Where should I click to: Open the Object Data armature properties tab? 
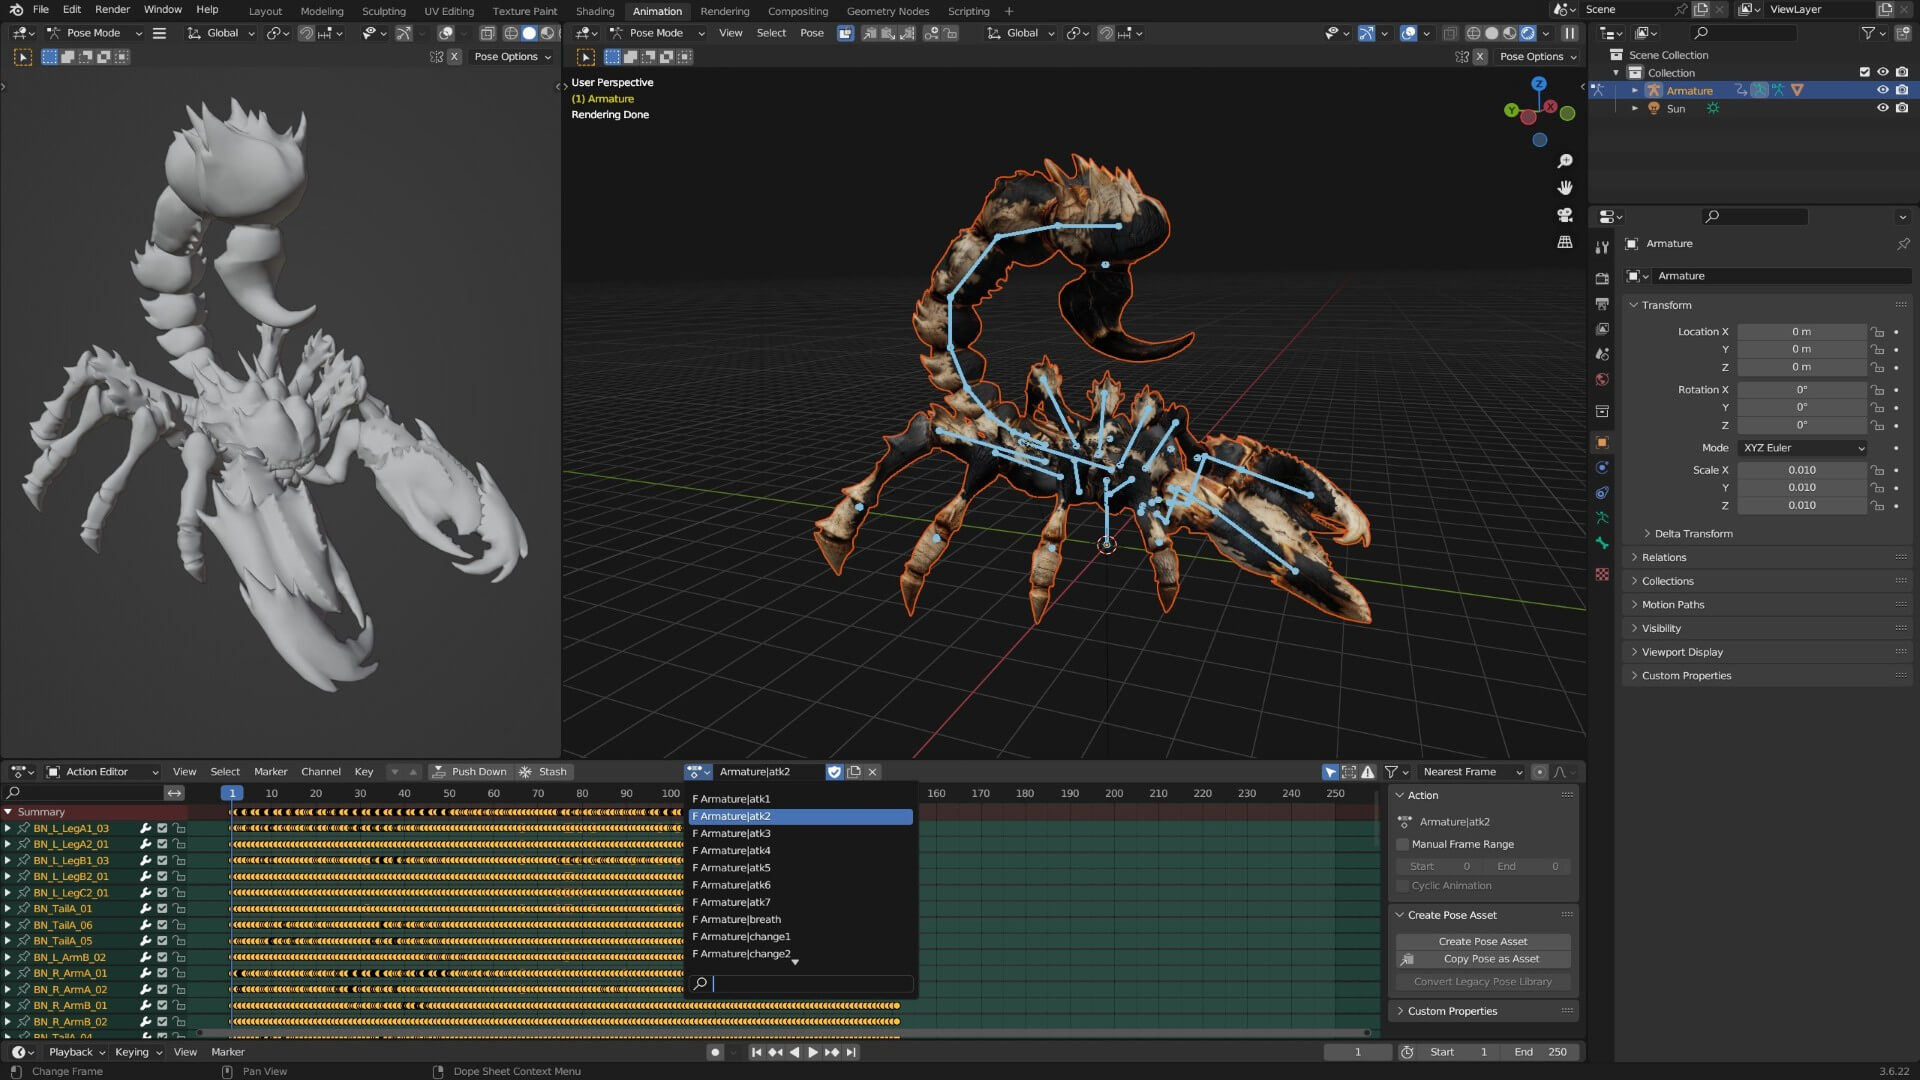1602,518
